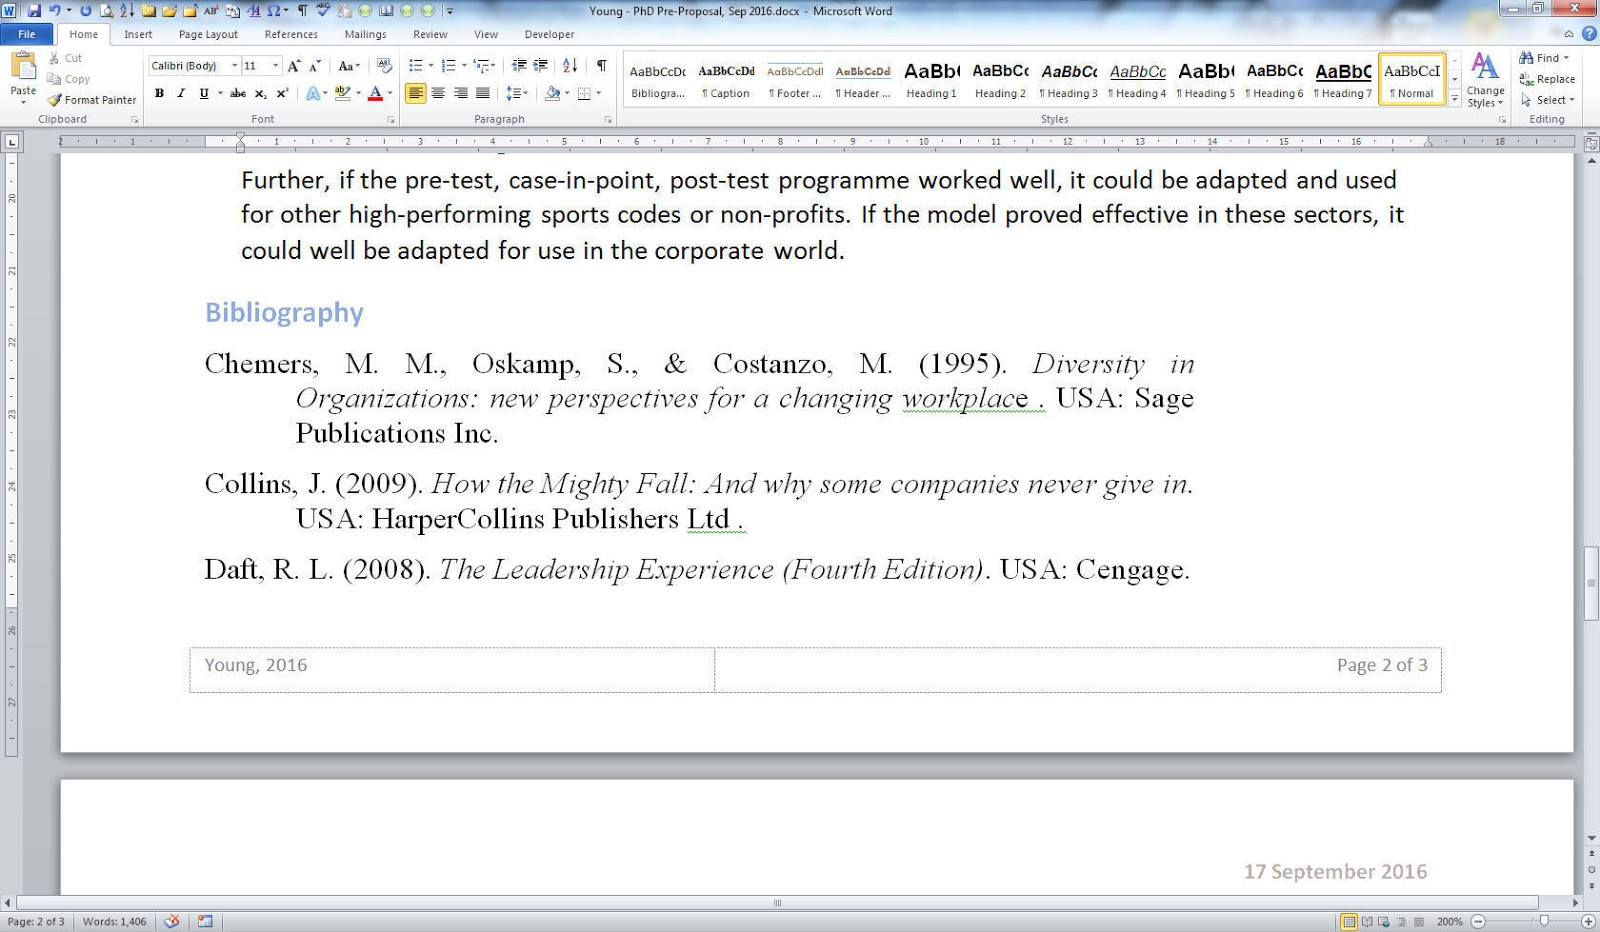Click the Format Painter icon
Image resolution: width=1600 pixels, height=932 pixels.
click(x=56, y=100)
